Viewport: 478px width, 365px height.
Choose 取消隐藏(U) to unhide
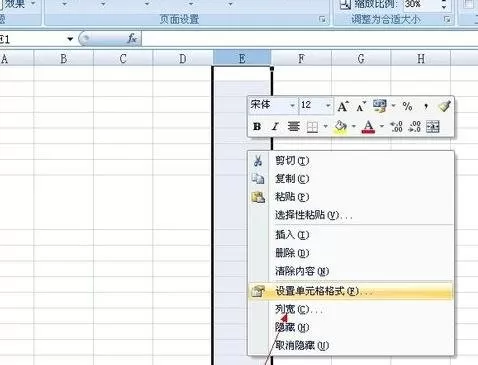click(x=351, y=346)
